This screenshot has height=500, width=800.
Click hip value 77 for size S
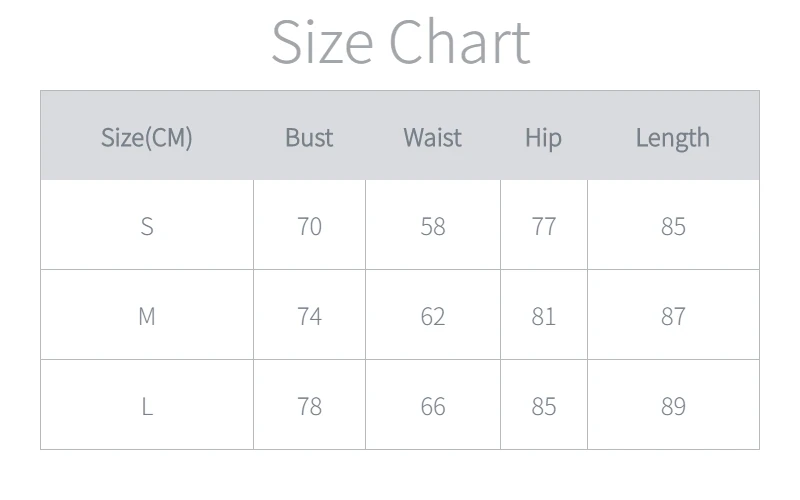click(543, 226)
